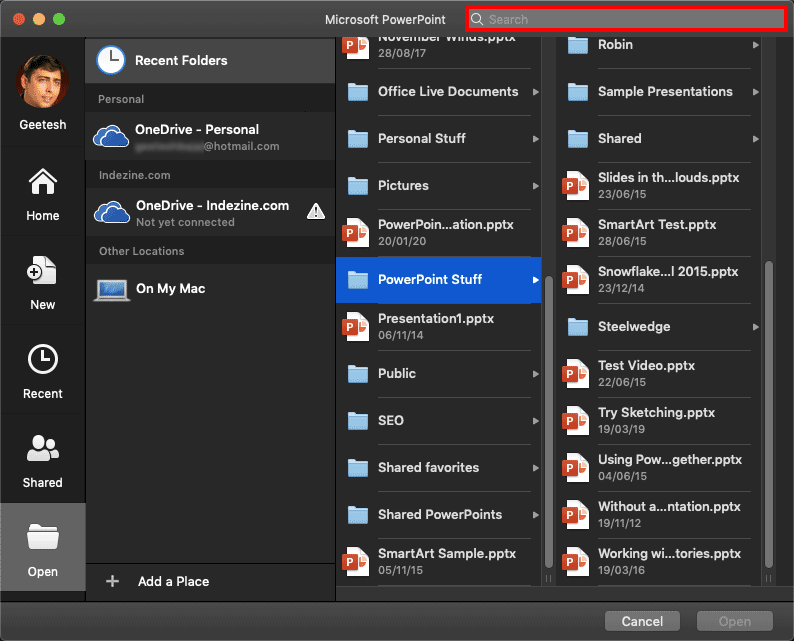794x641 pixels.
Task: Expand the PowerPoint Stuff folder arrow
Action: coord(535,280)
